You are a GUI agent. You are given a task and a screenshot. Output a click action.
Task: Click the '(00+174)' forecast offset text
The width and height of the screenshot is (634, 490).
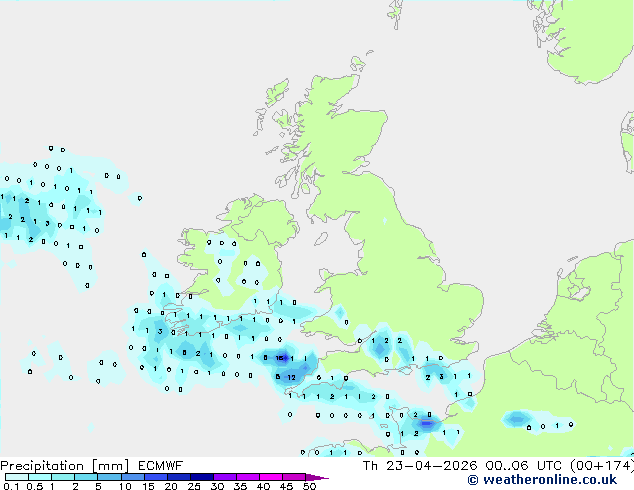click(x=602, y=466)
